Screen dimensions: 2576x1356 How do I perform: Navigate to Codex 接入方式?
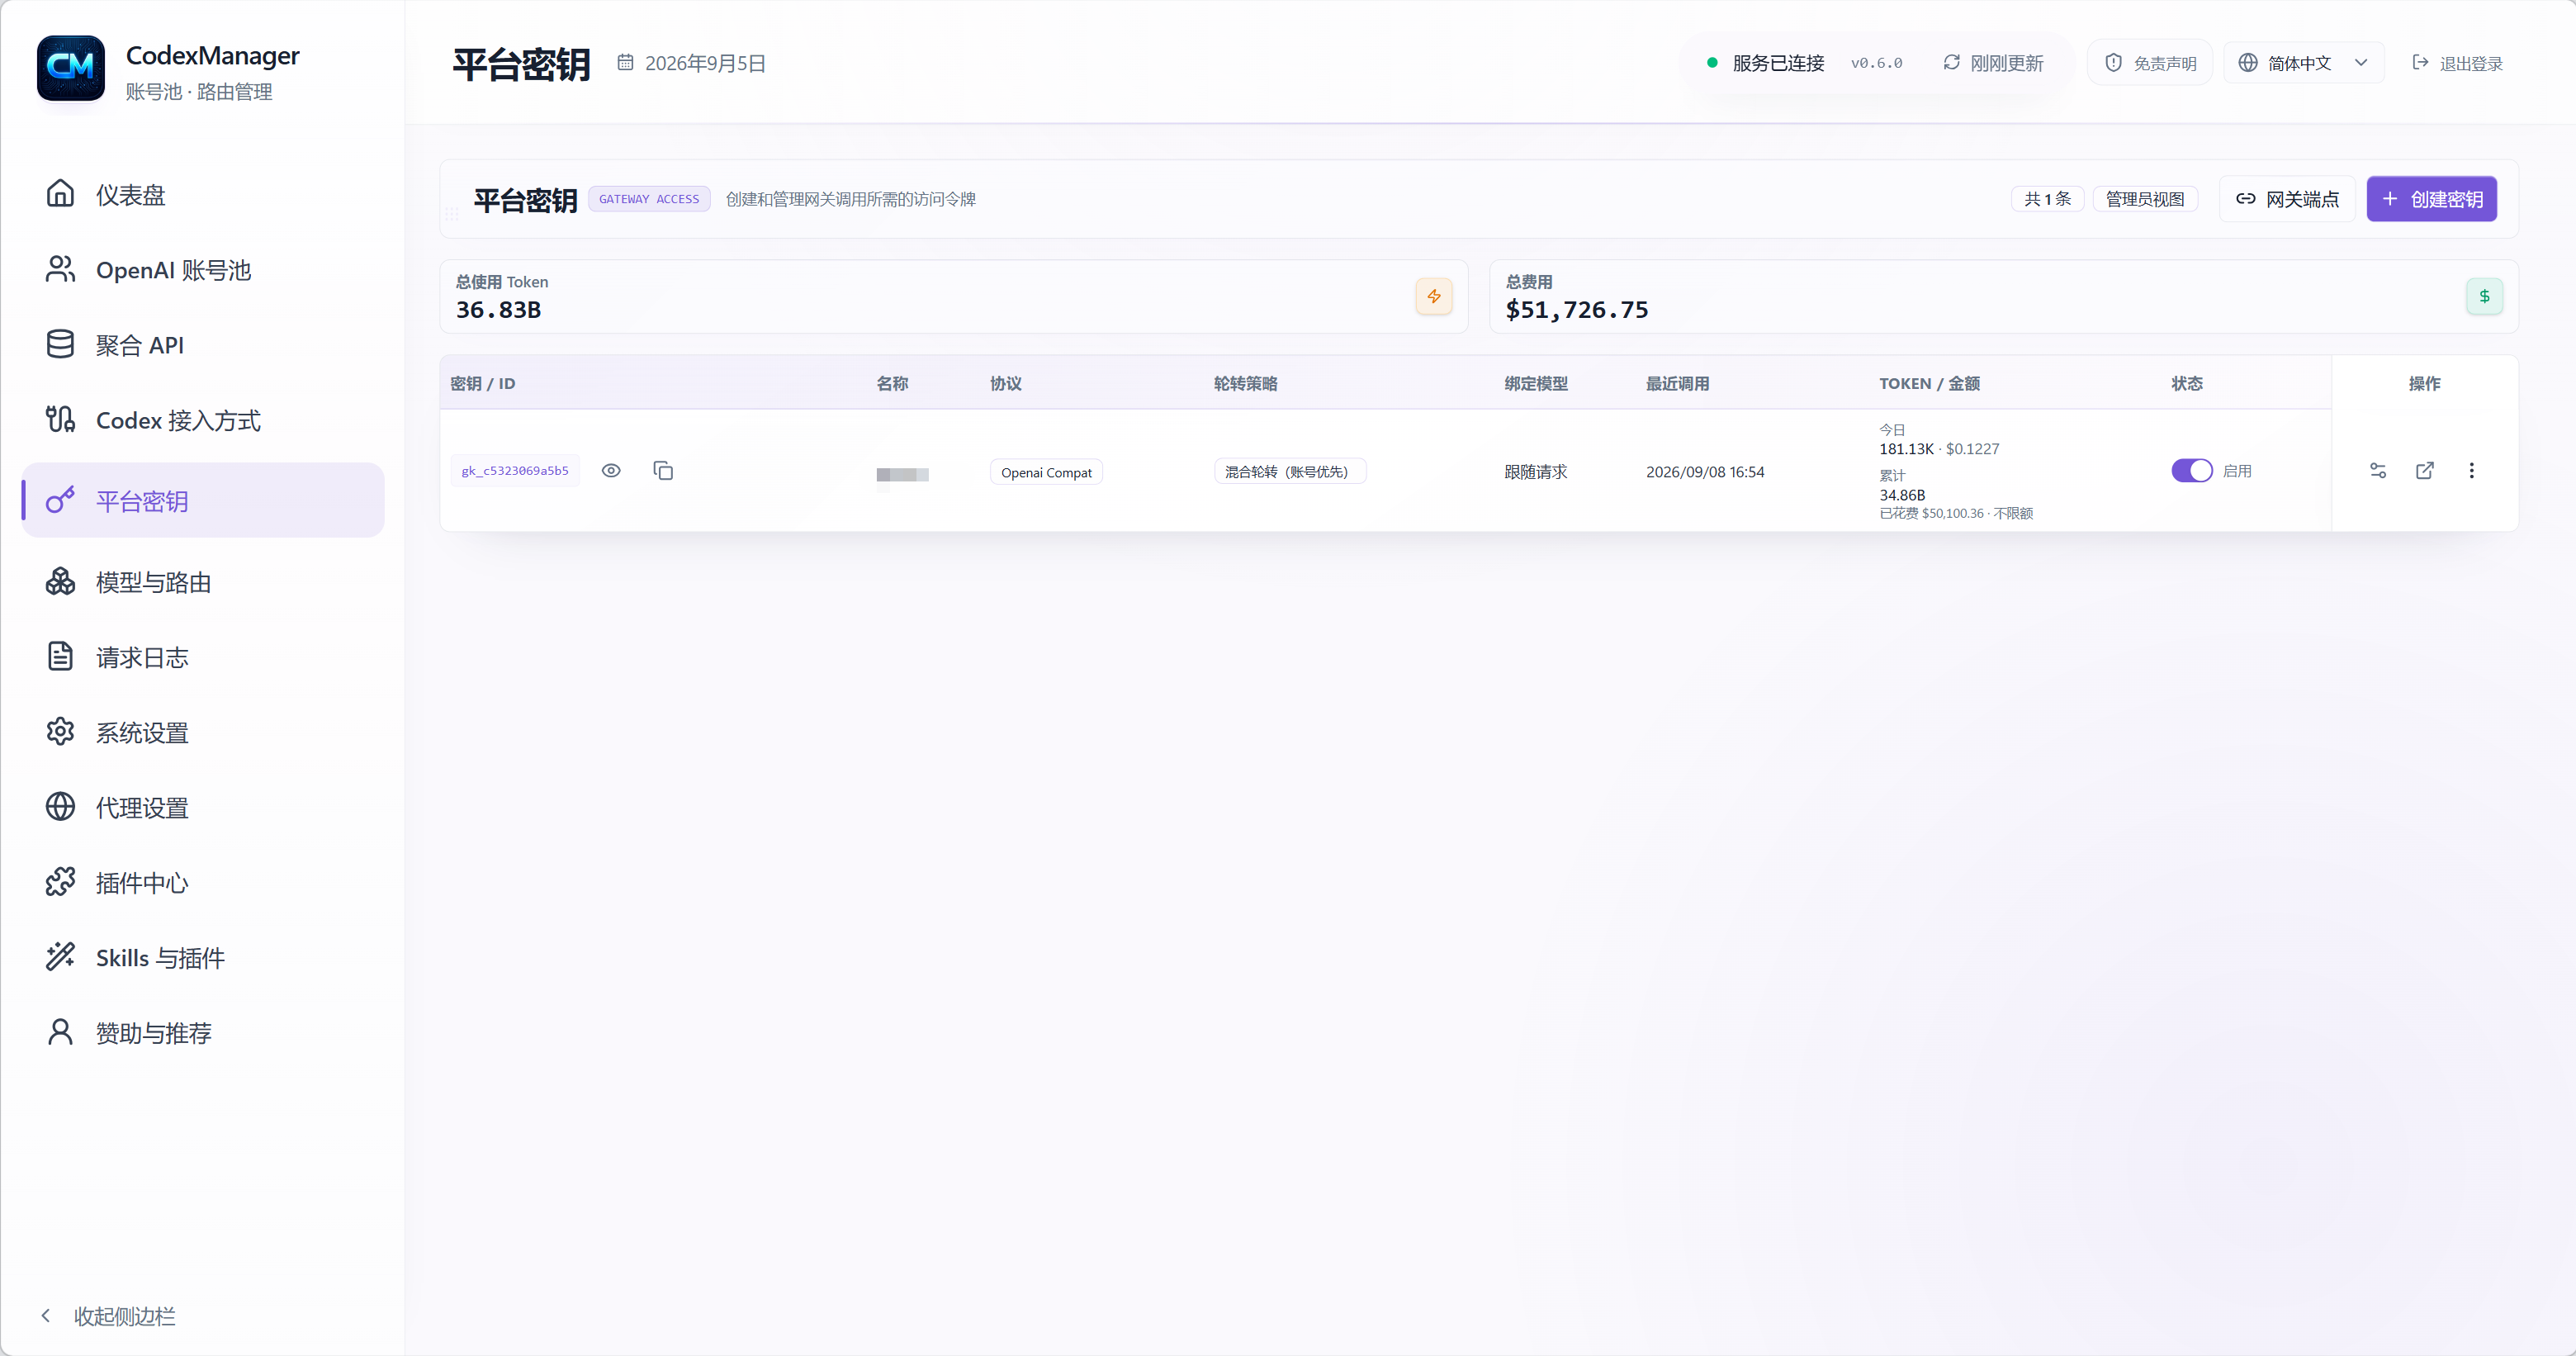(202, 420)
